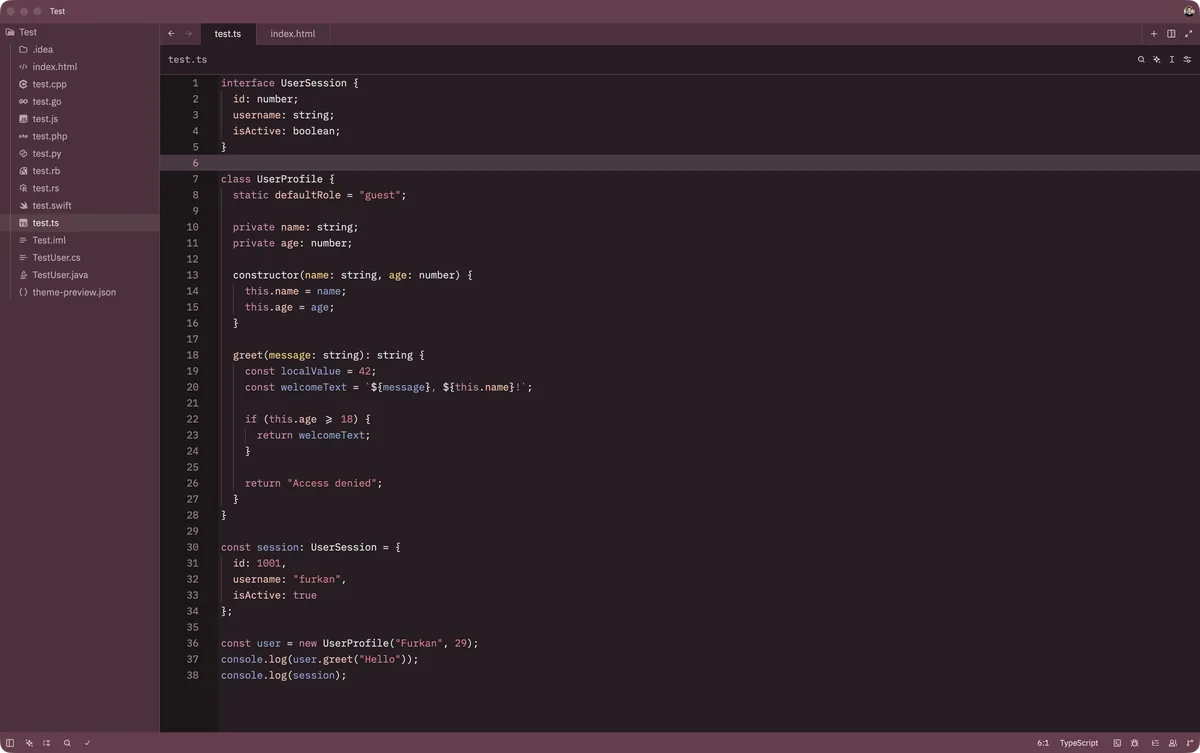Image resolution: width=1200 pixels, height=753 pixels.
Task: Open index.html in the project panel
Action: click(80, 67)
